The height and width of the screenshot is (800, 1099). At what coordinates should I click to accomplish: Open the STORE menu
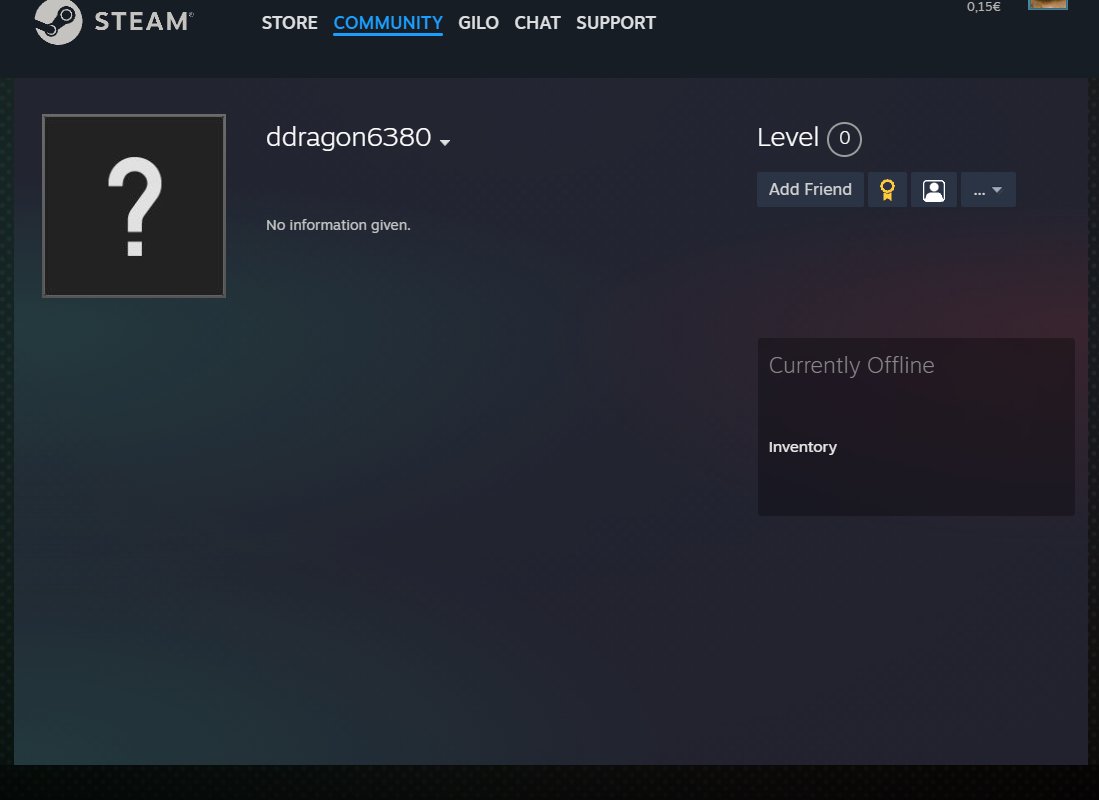point(289,22)
